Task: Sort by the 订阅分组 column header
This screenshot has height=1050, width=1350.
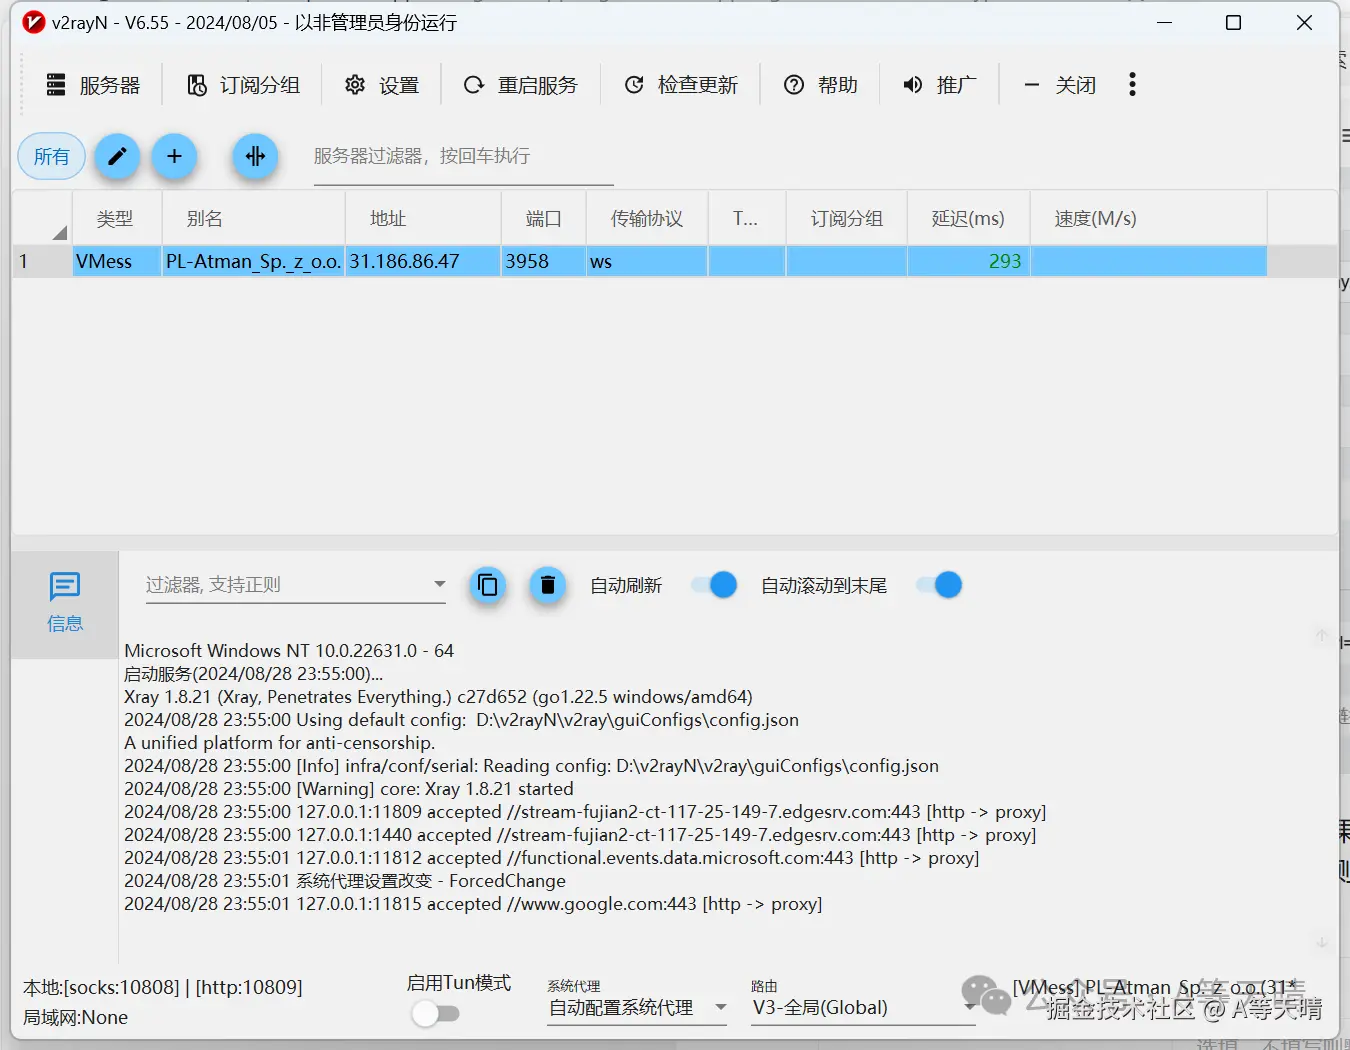Action: click(x=846, y=218)
